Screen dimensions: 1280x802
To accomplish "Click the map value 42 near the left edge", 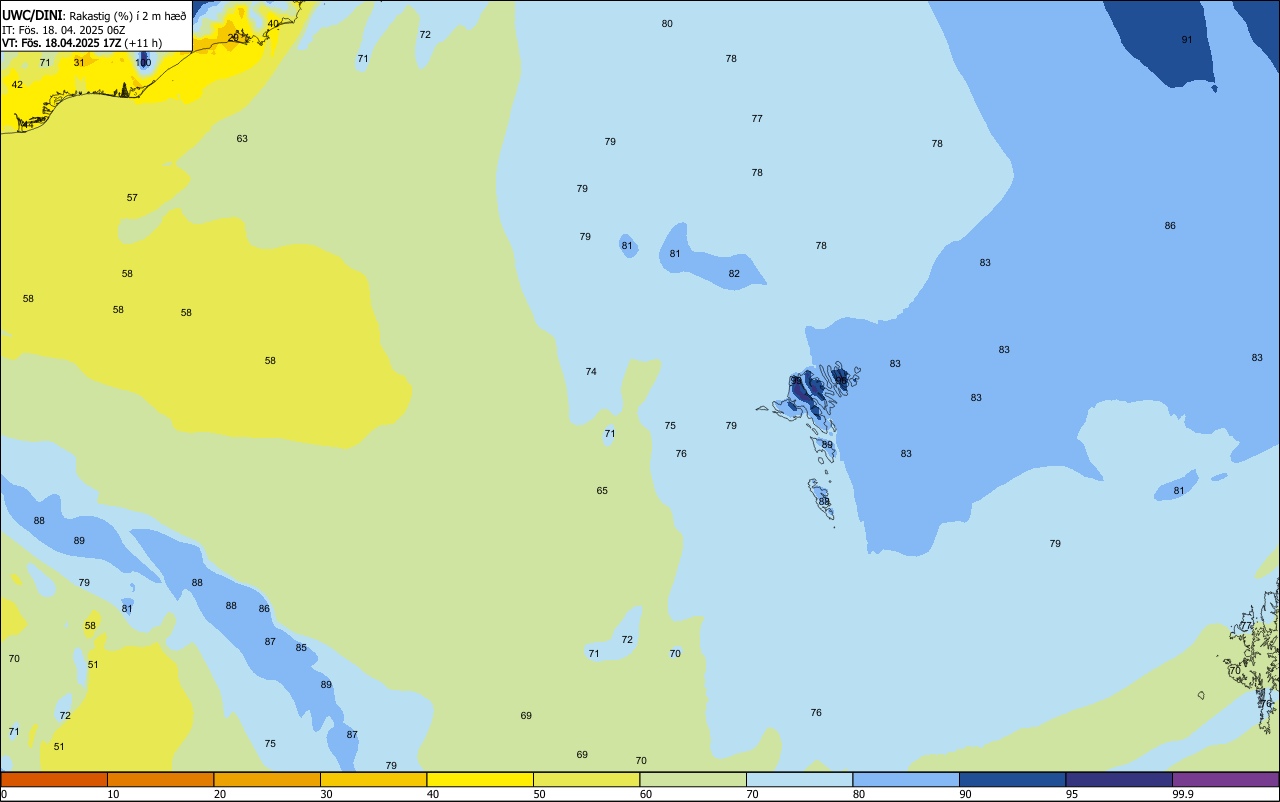I will coord(17,84).
